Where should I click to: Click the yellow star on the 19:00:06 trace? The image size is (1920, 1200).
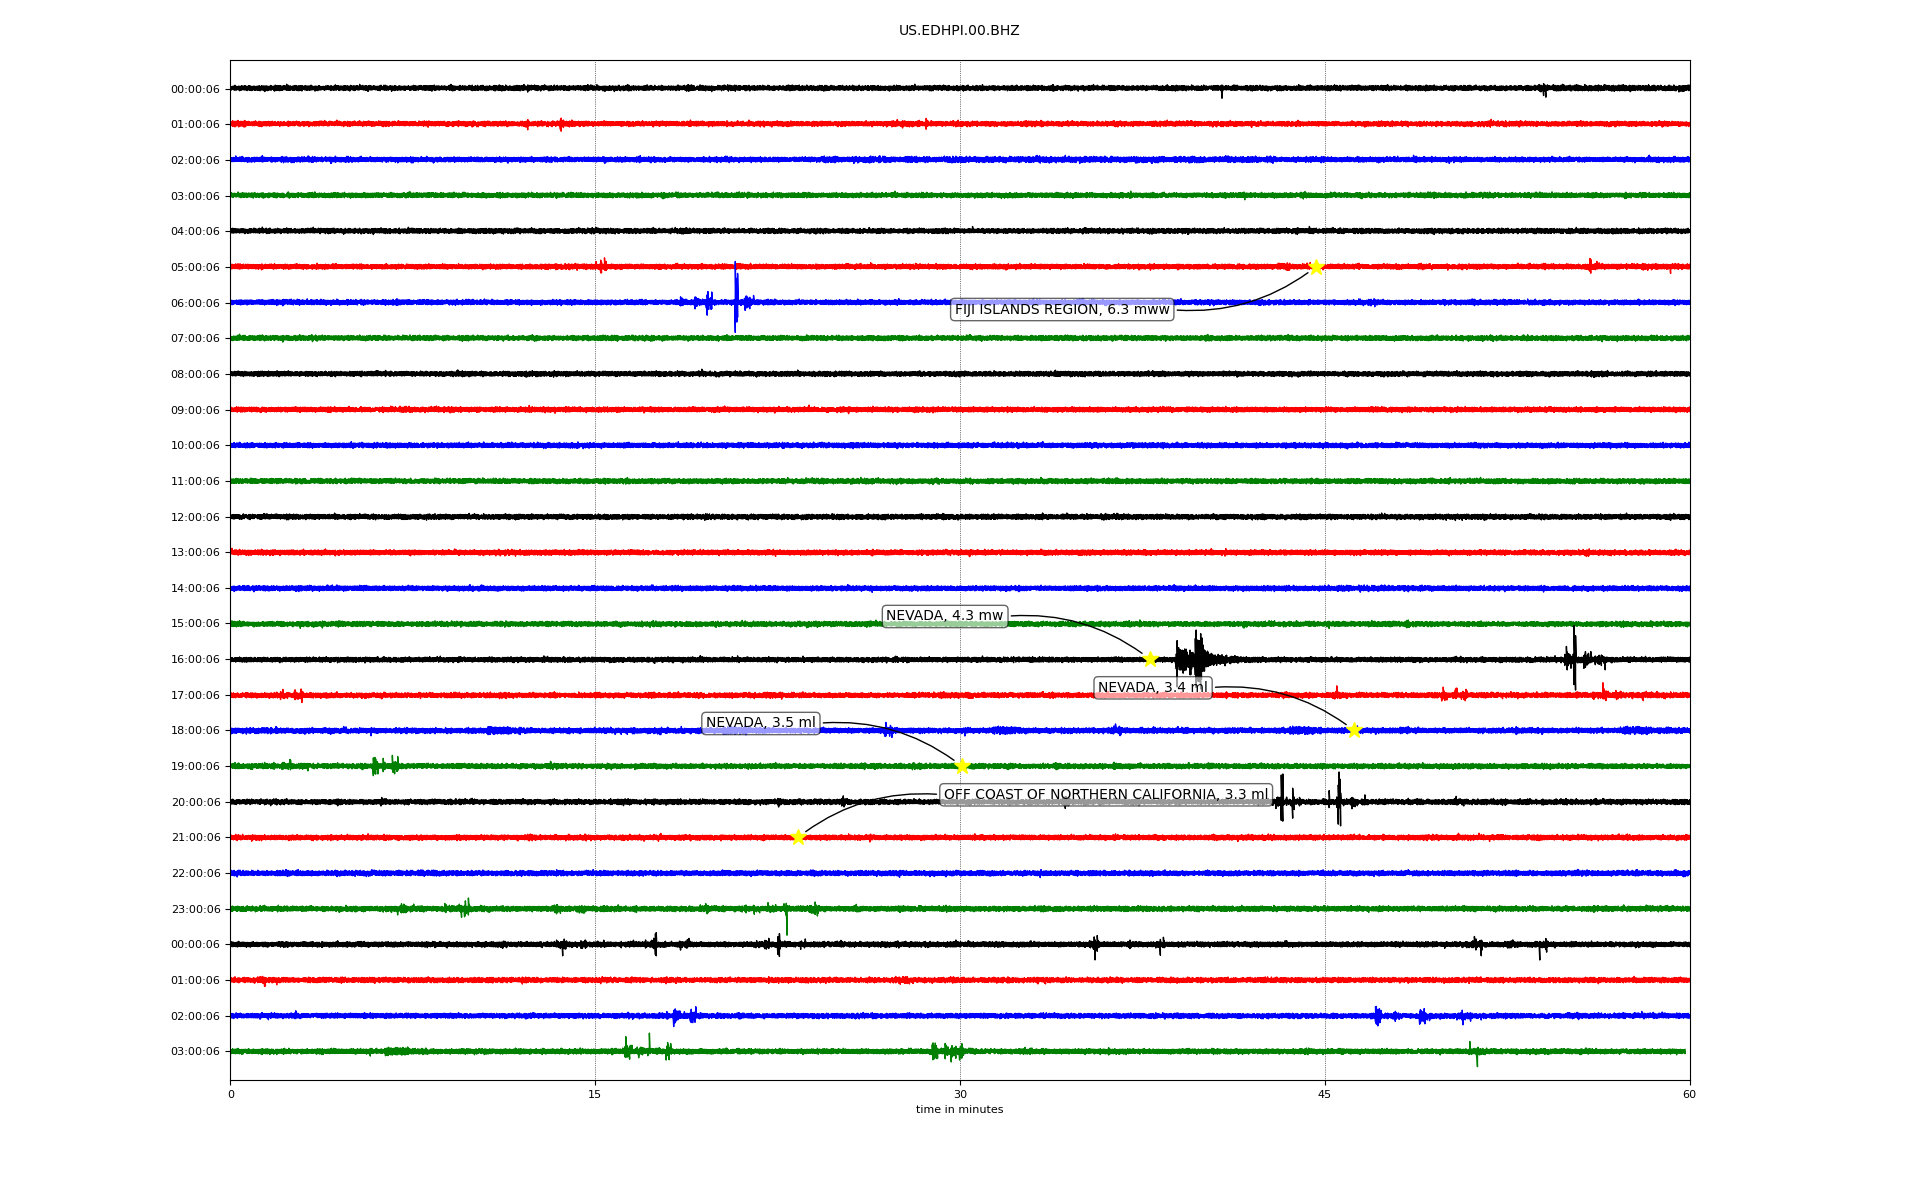962,766
